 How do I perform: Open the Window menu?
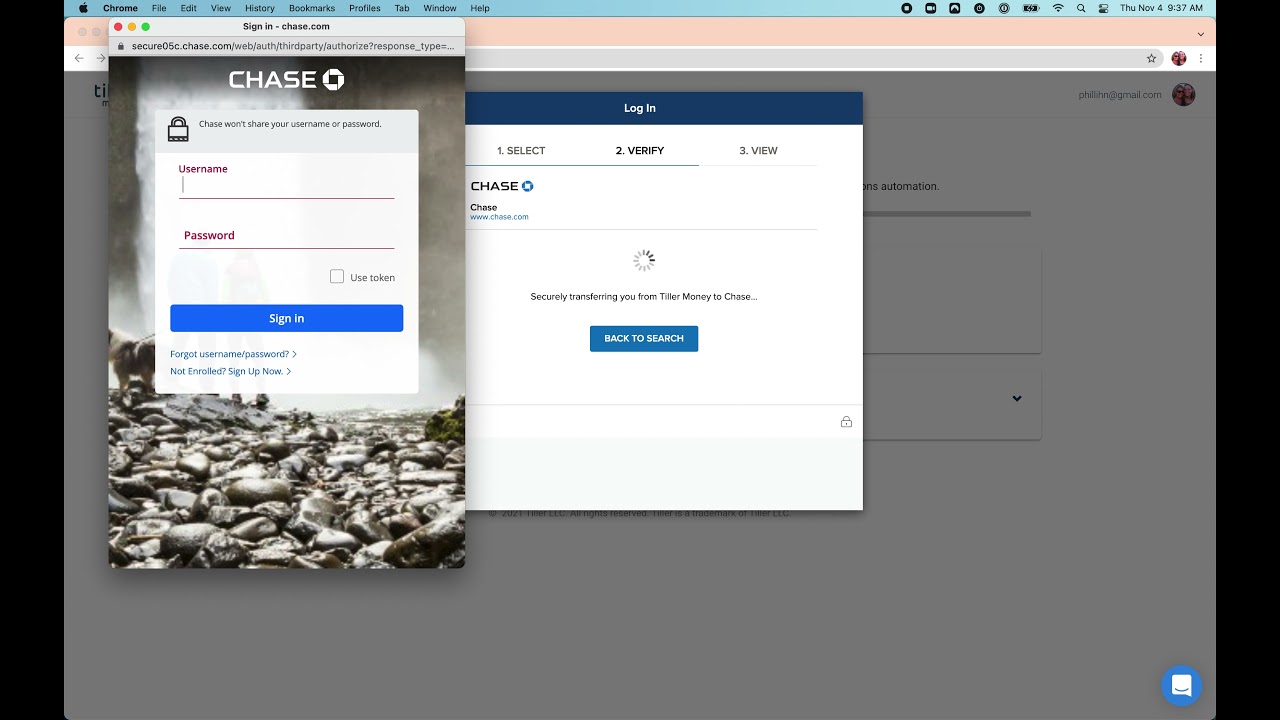tap(440, 8)
